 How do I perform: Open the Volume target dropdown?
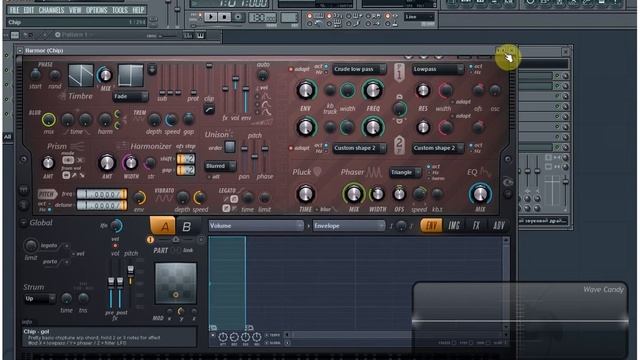pyautogui.click(x=256, y=226)
